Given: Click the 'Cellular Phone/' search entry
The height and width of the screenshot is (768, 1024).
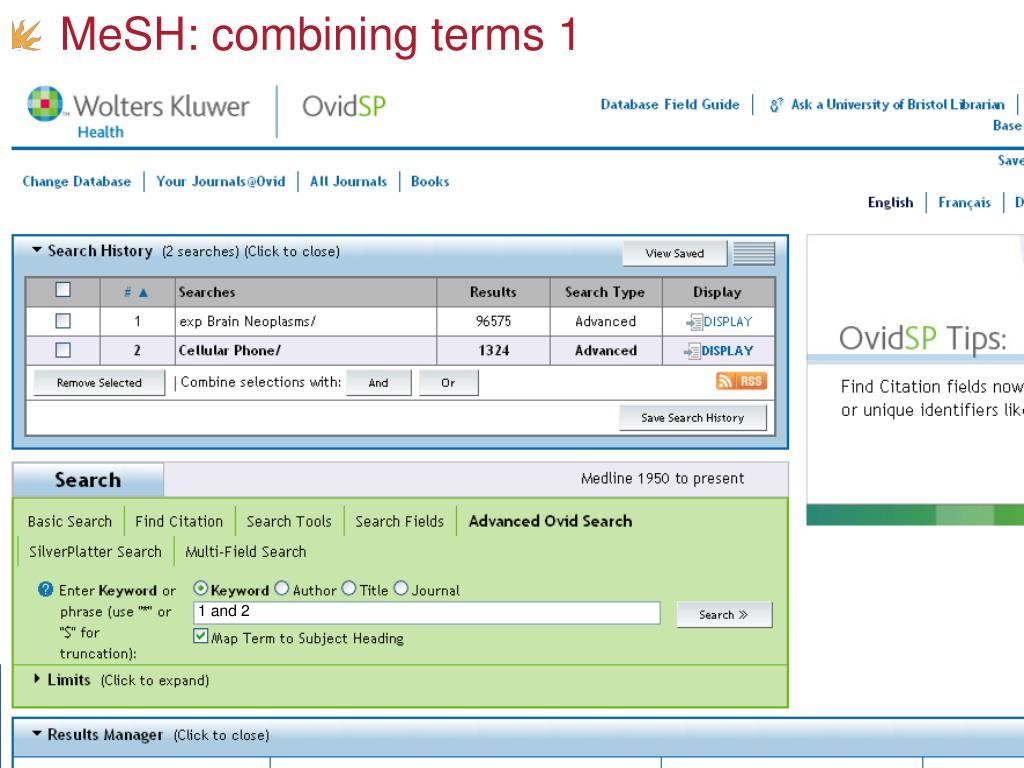Looking at the screenshot, I should [230, 351].
